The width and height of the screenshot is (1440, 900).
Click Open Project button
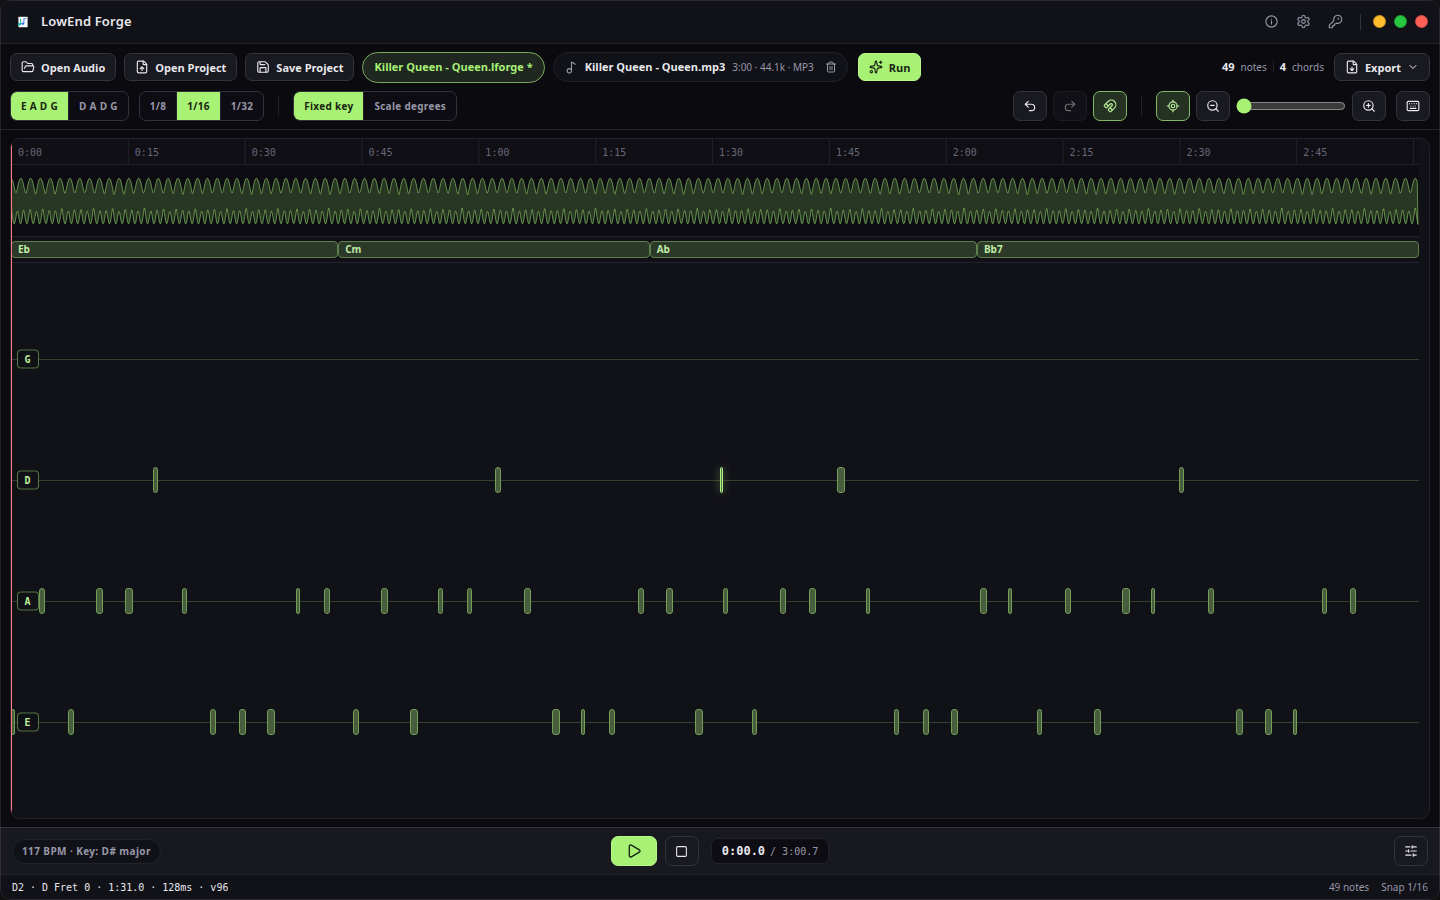coord(180,67)
